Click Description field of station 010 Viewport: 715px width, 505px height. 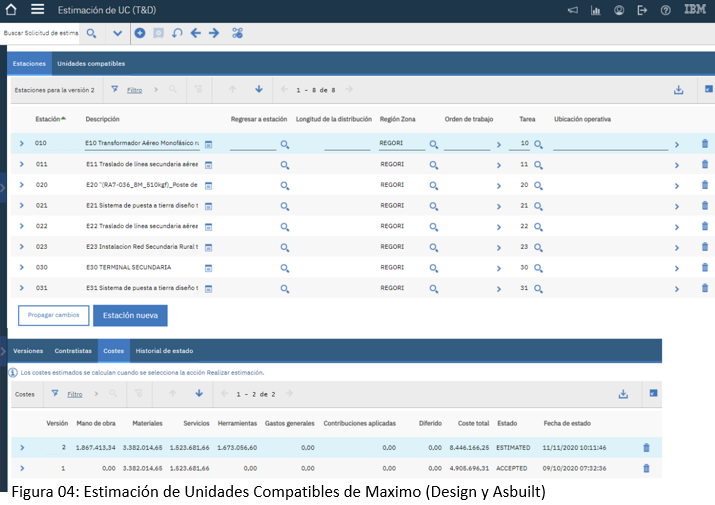142,143
